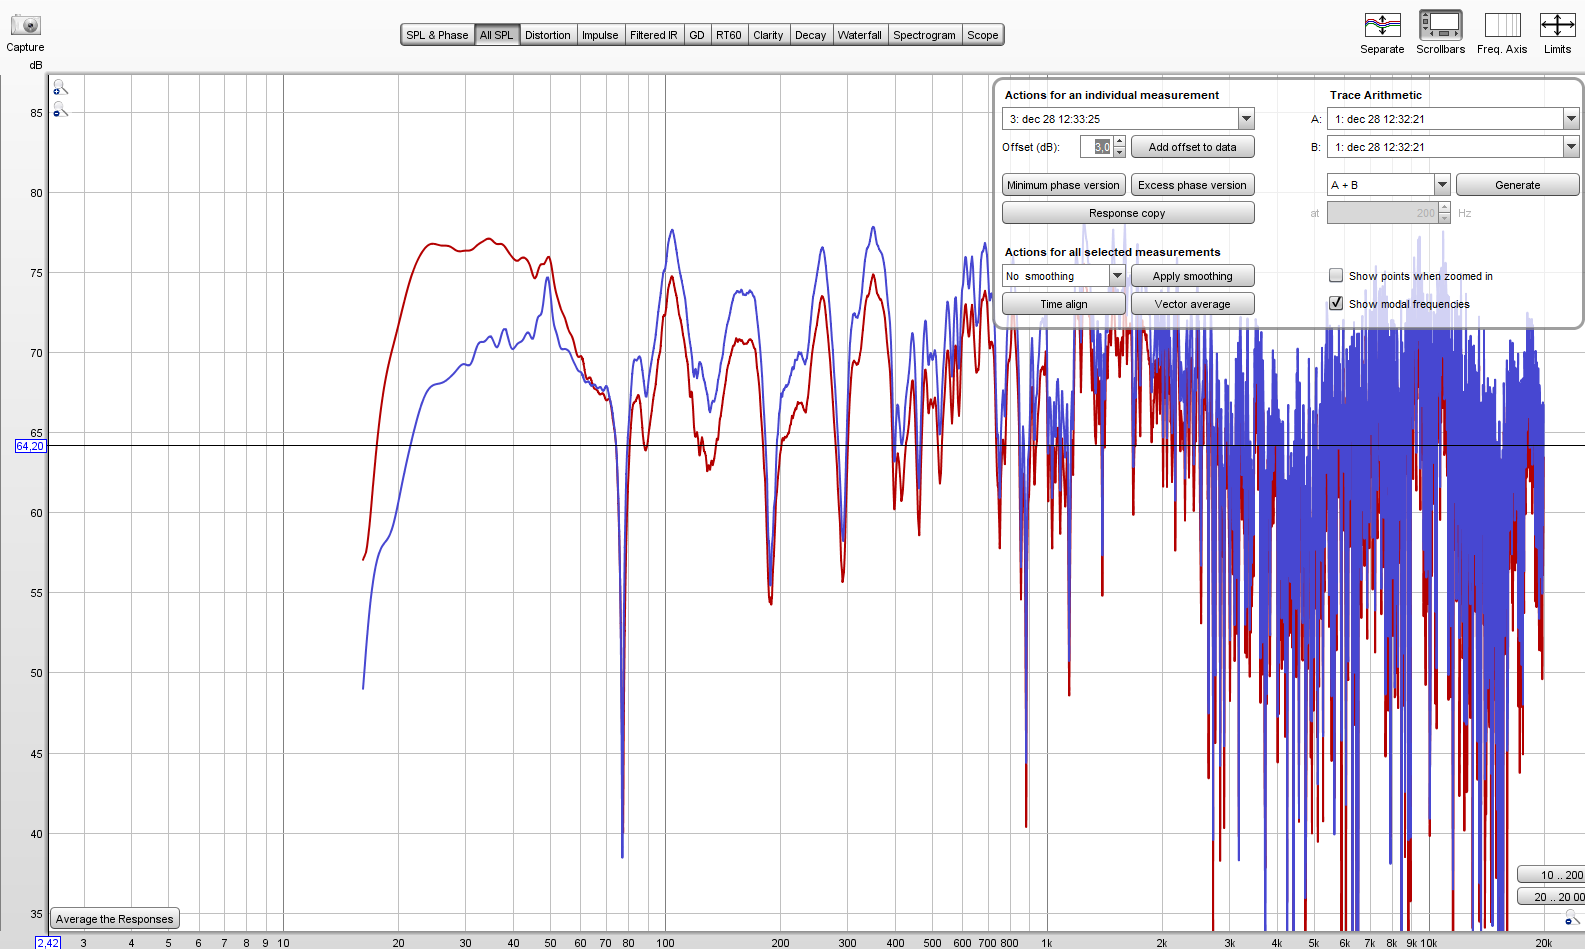Screen dimensions: 1585x949
Task: Click Apply smoothing button
Action: click(x=1192, y=276)
